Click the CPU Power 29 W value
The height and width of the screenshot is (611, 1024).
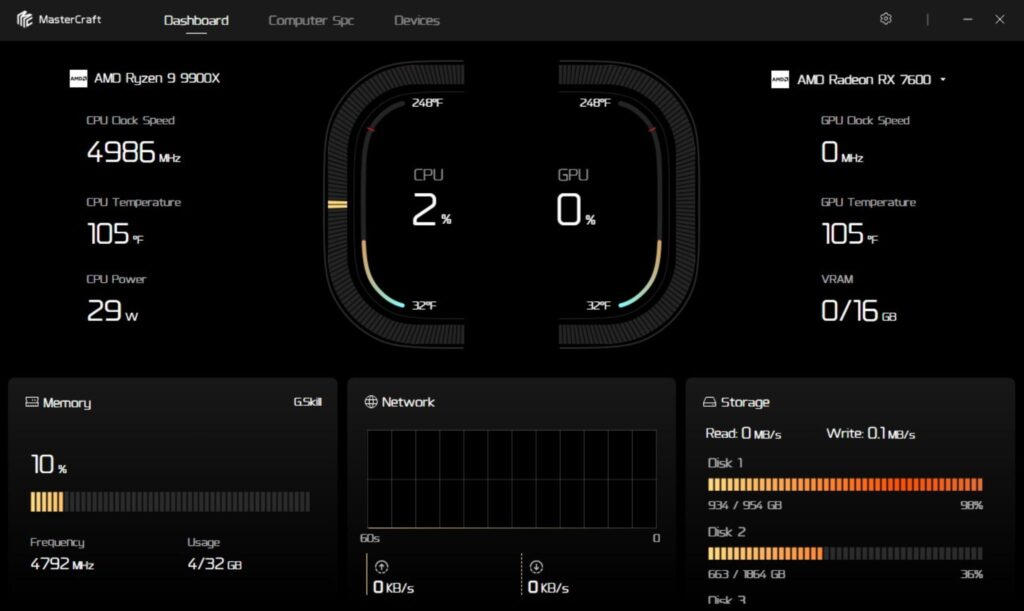pos(112,311)
